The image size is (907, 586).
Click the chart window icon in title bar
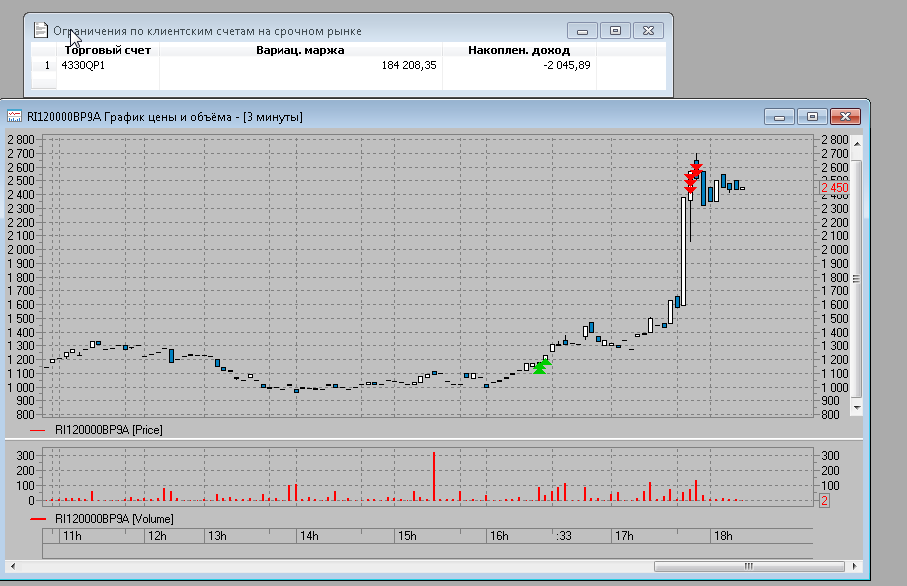[x=15, y=117]
